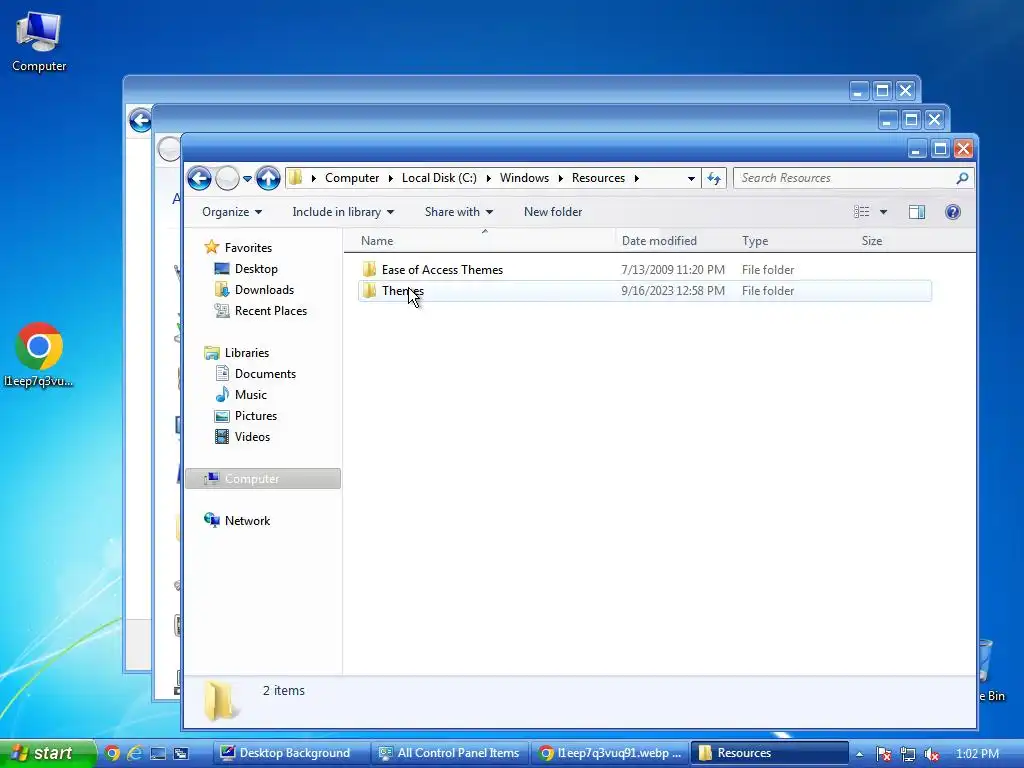Launch Internet Explorer from quick launch
The width and height of the screenshot is (1024, 768).
tap(135, 753)
